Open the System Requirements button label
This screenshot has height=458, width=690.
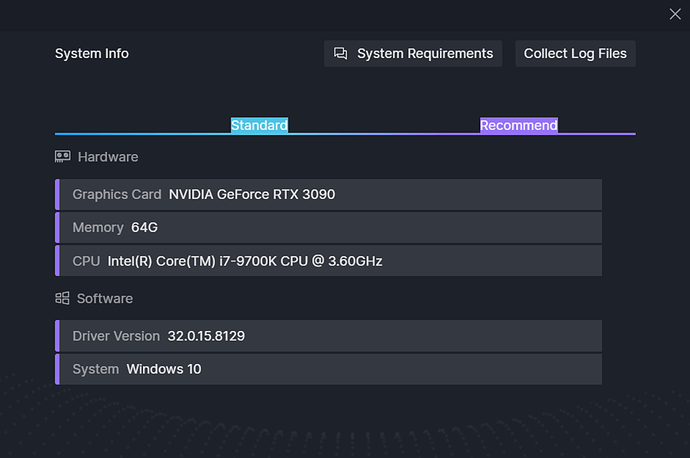coord(424,54)
